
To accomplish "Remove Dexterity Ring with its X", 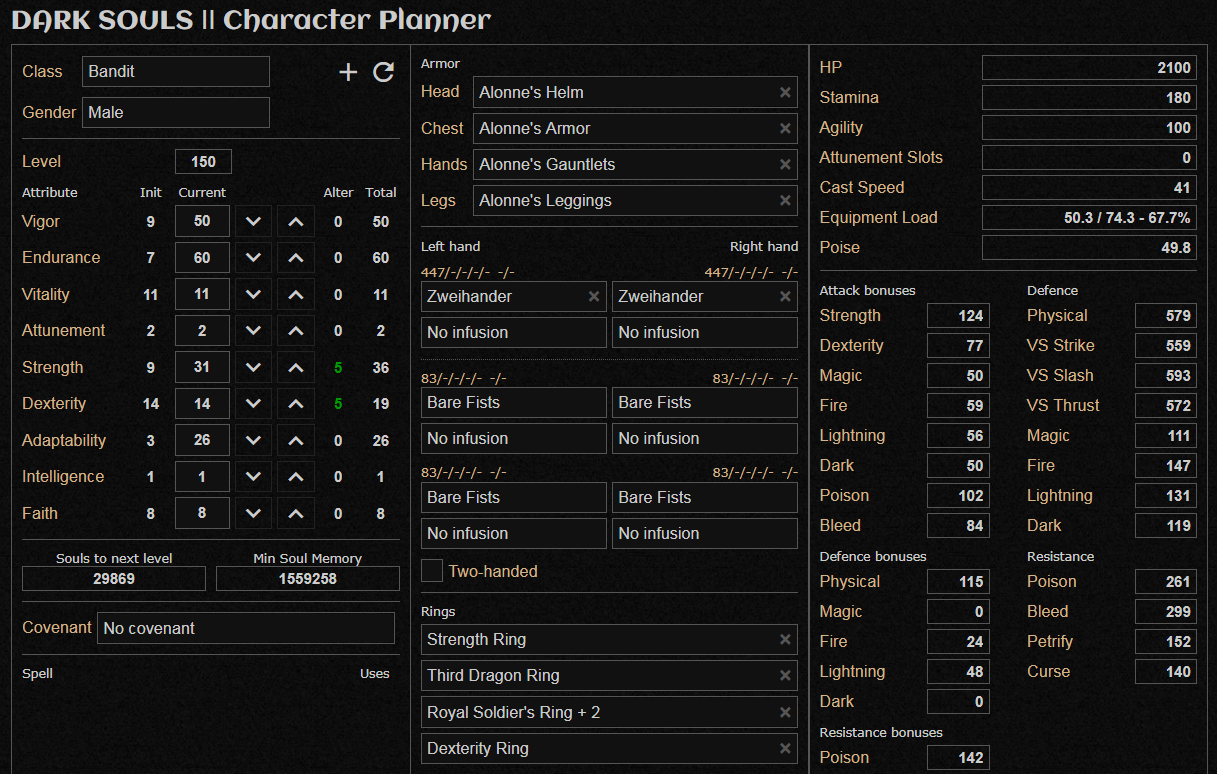I will coord(785,748).
